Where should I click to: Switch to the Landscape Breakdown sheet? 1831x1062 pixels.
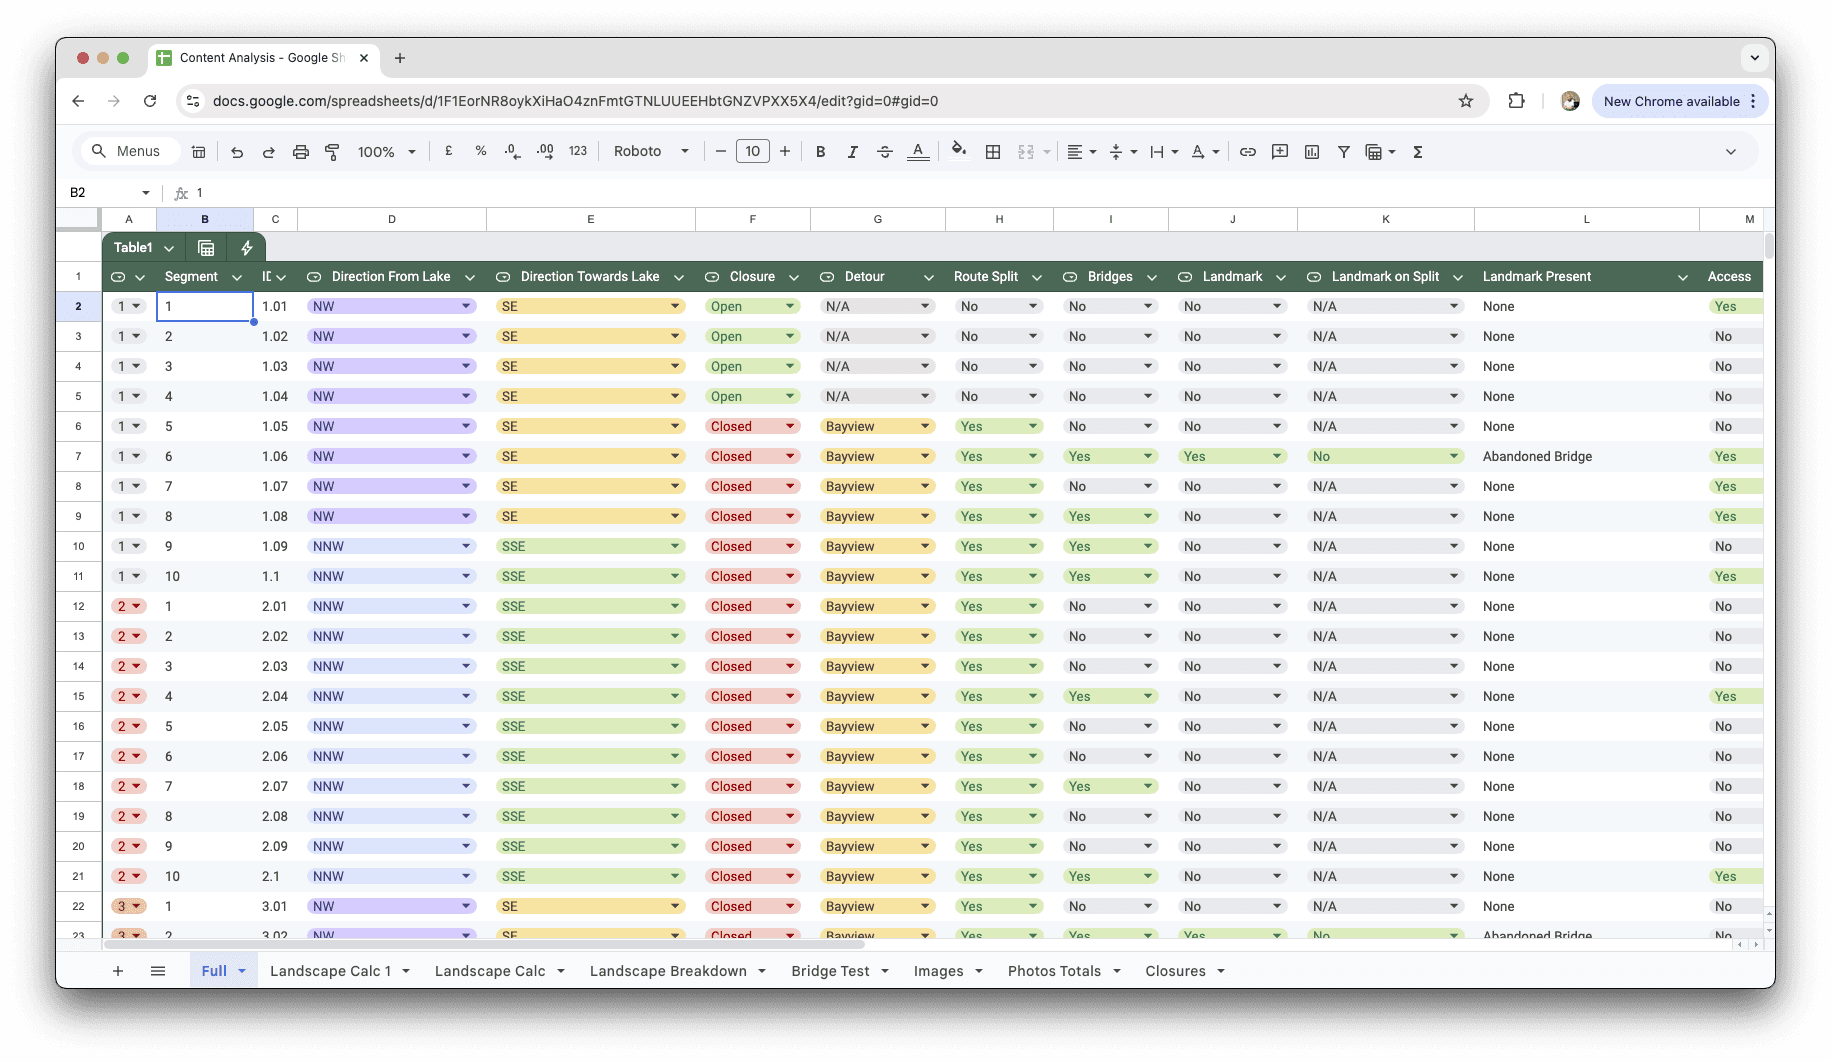668,971
